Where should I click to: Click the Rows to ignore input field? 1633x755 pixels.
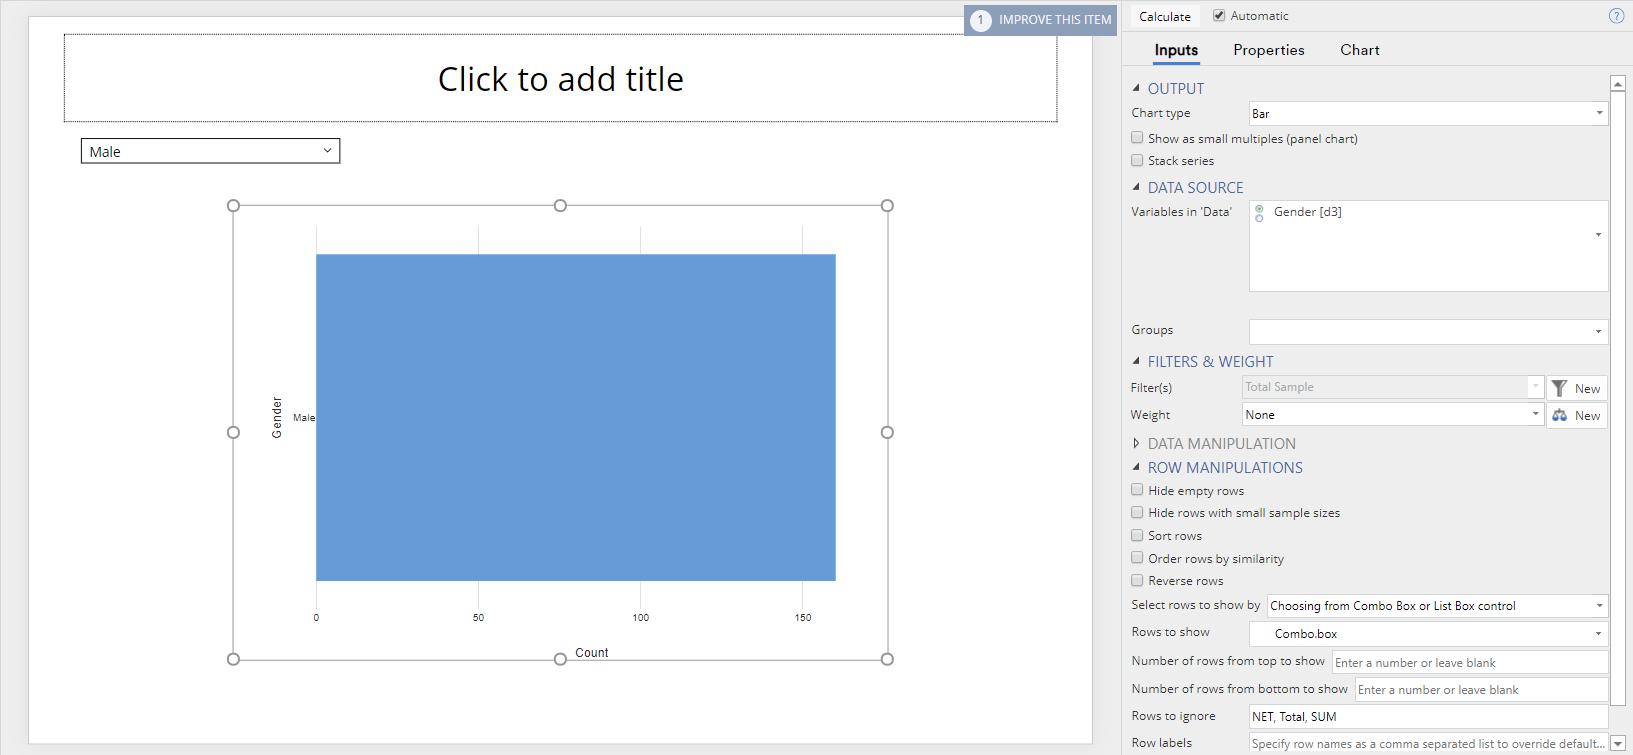click(1428, 716)
